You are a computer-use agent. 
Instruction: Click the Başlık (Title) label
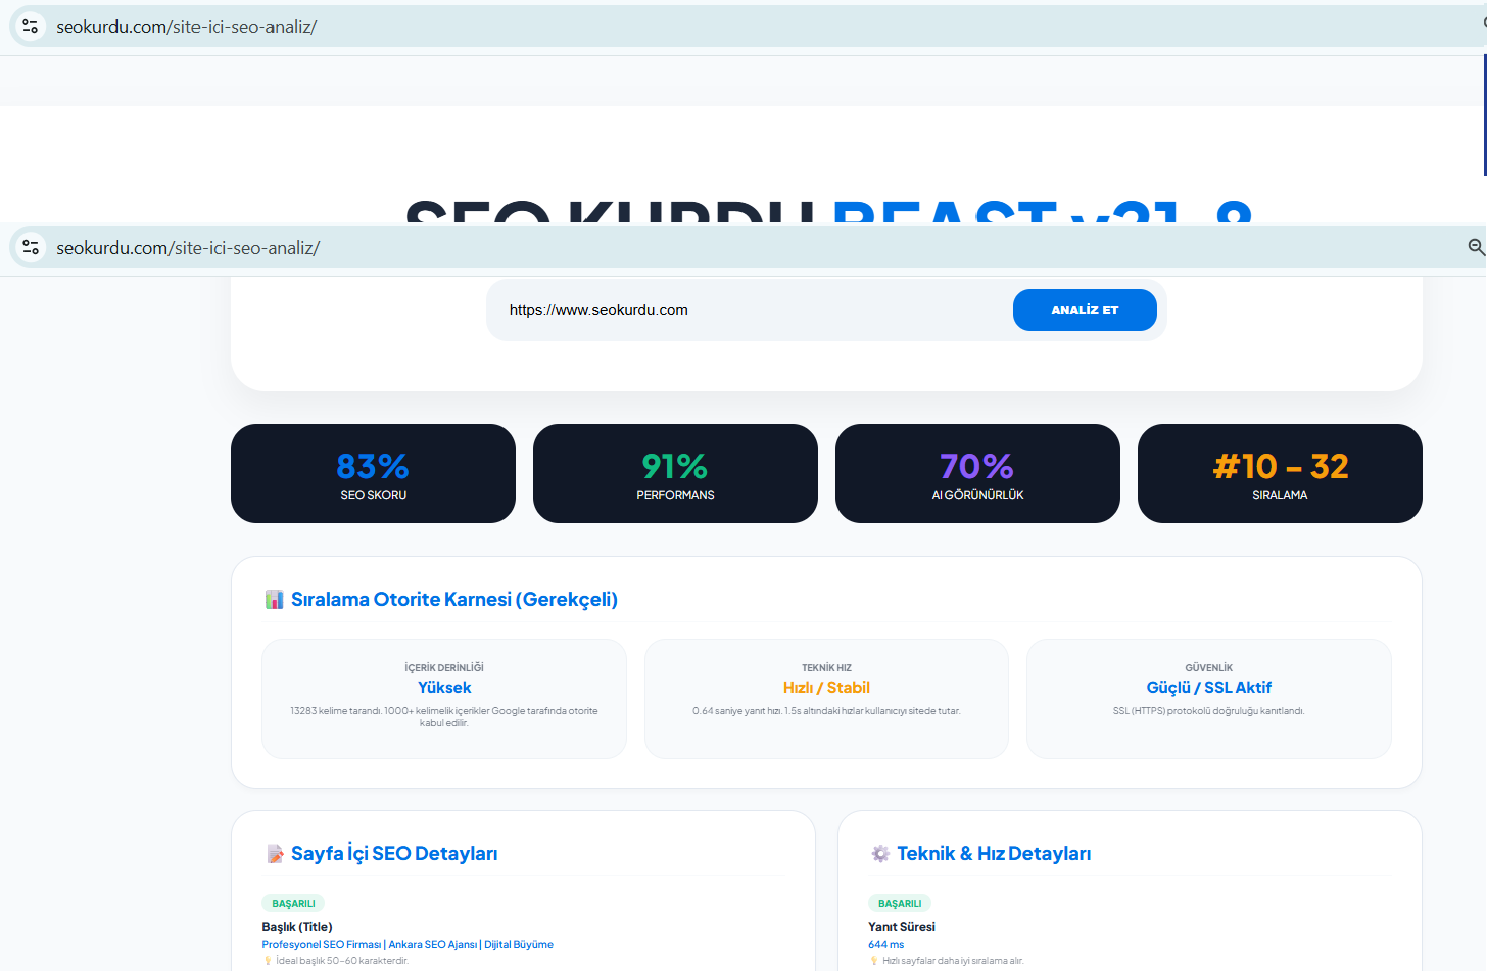297,927
